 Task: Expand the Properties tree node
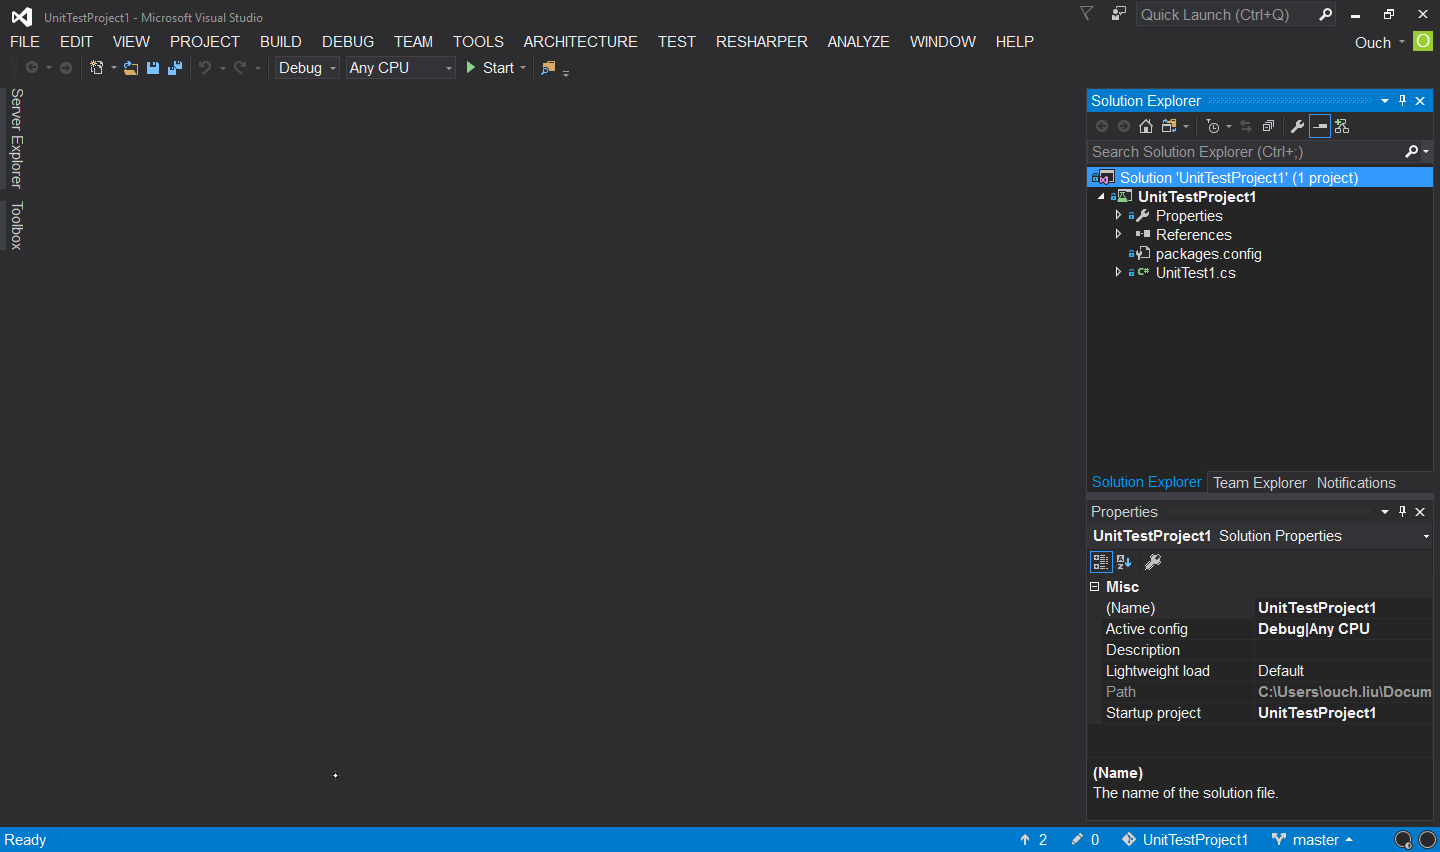[x=1118, y=216]
